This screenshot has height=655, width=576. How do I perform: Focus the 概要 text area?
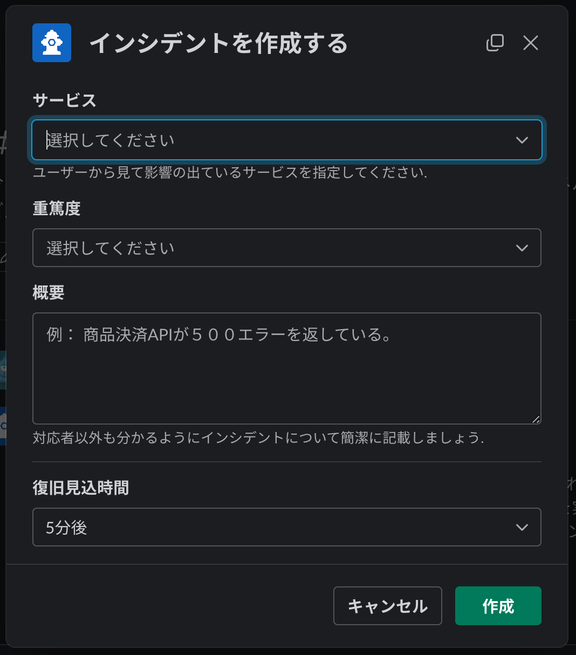tap(287, 368)
